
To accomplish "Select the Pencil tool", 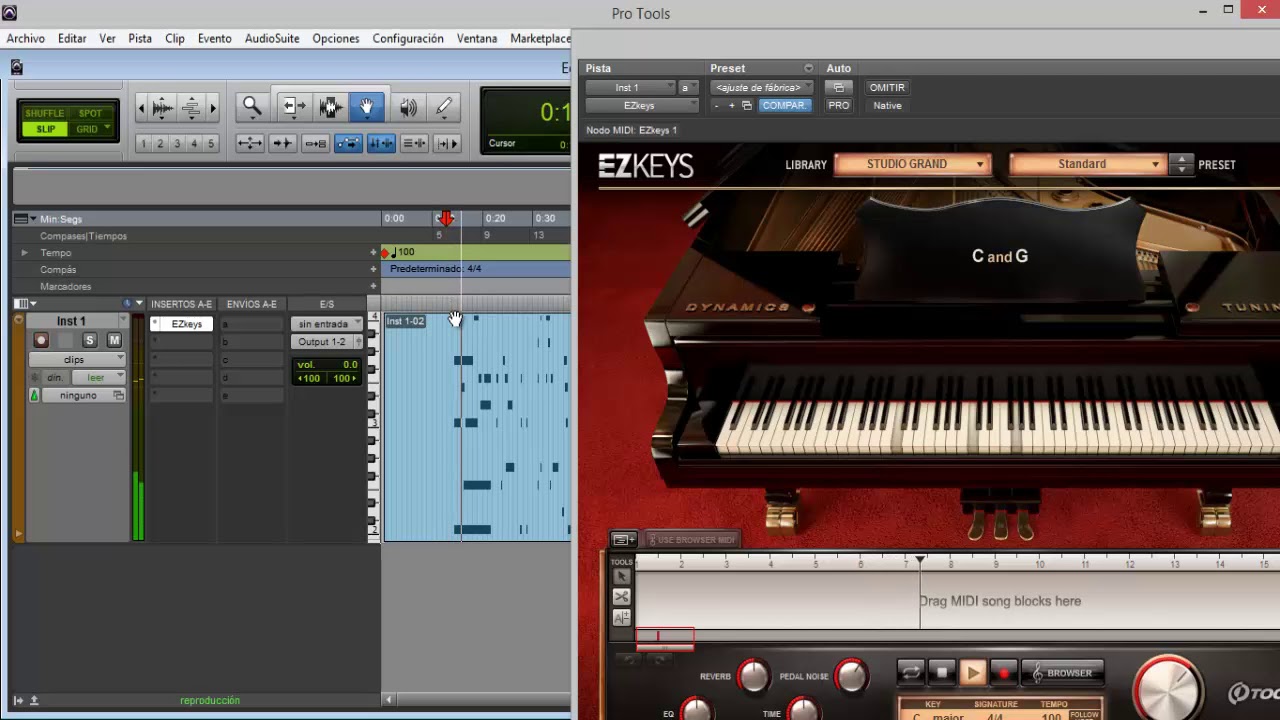I will click(x=443, y=107).
